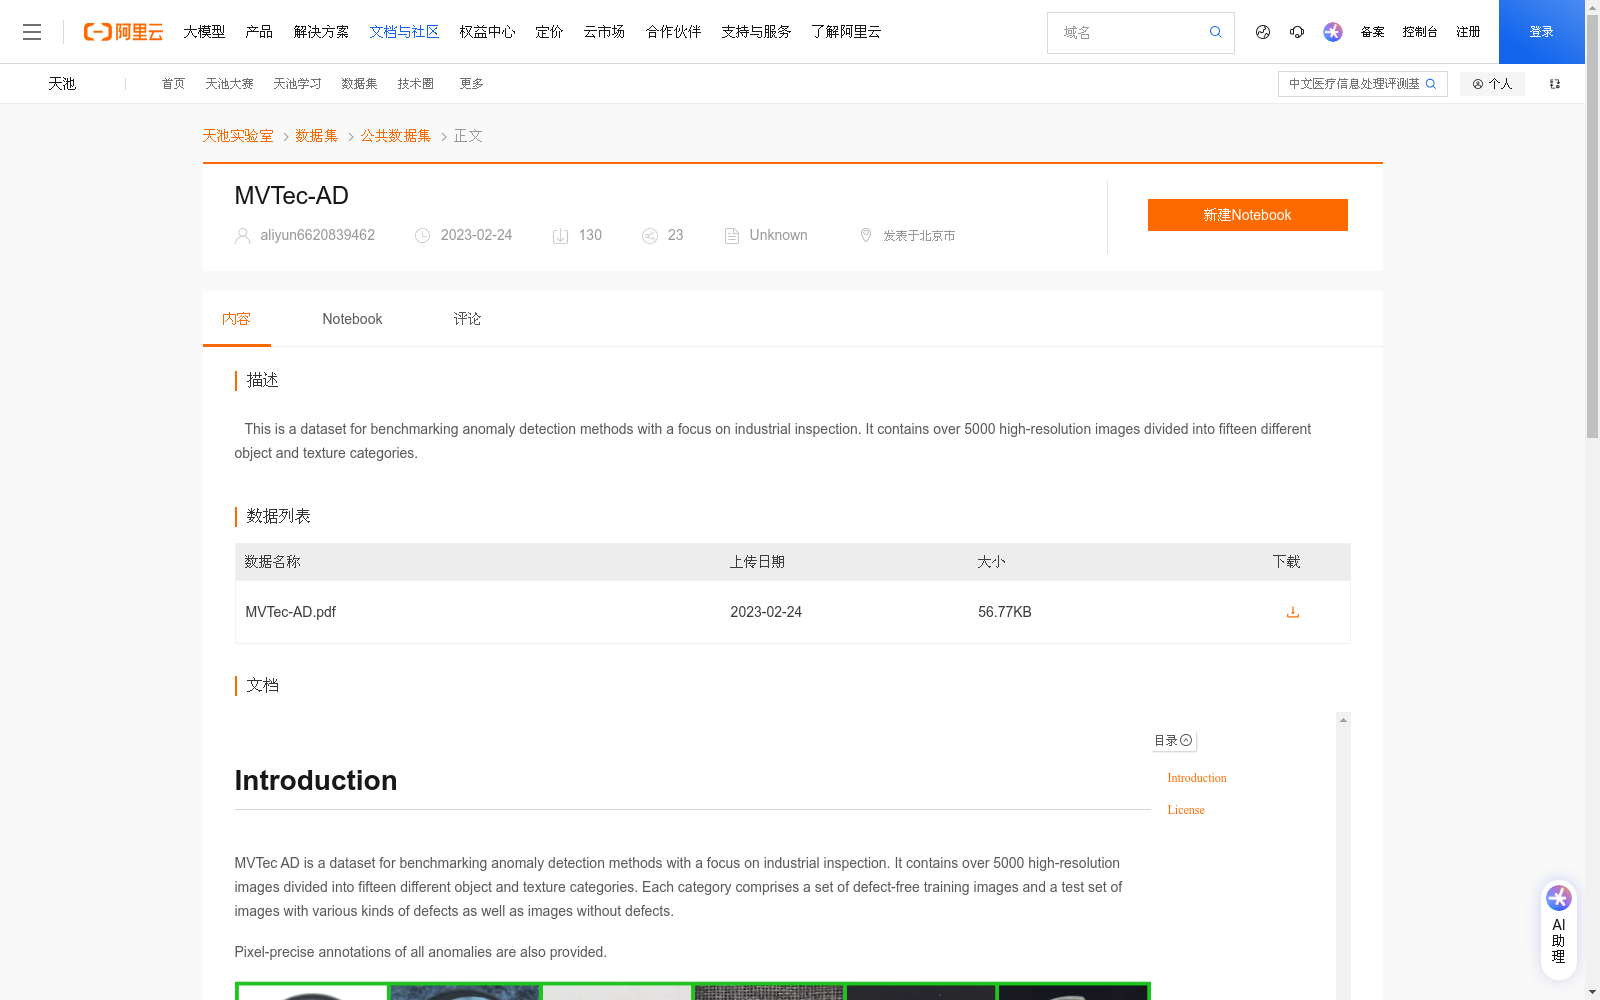
Task: Open the 控制台 console link
Action: coord(1420,32)
